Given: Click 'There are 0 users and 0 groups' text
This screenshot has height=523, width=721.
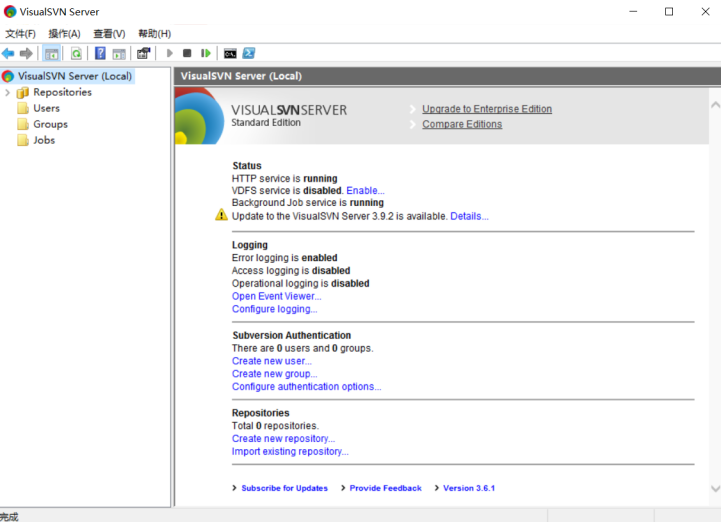Looking at the screenshot, I should pos(303,348).
